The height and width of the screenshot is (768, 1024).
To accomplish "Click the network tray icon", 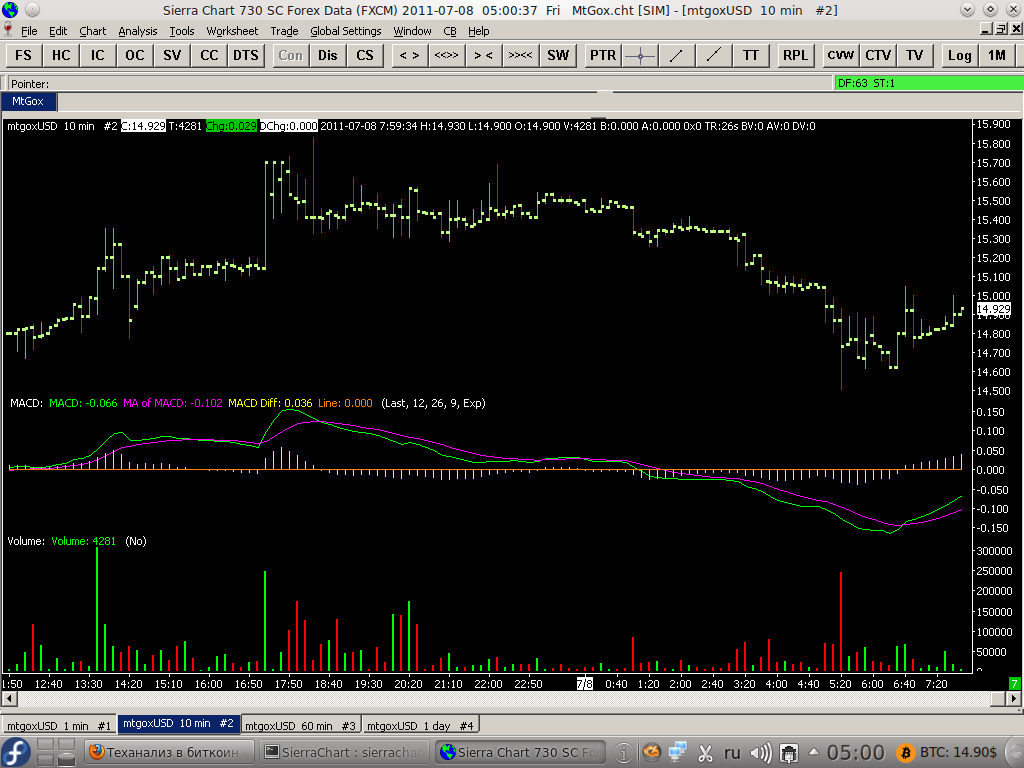I will point(678,752).
